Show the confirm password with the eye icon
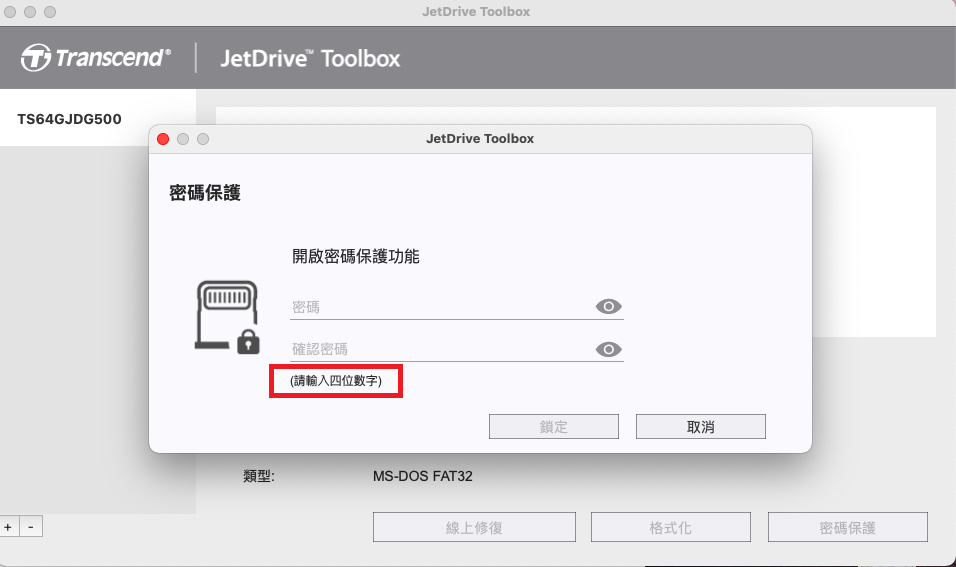The width and height of the screenshot is (956, 567). 608,349
